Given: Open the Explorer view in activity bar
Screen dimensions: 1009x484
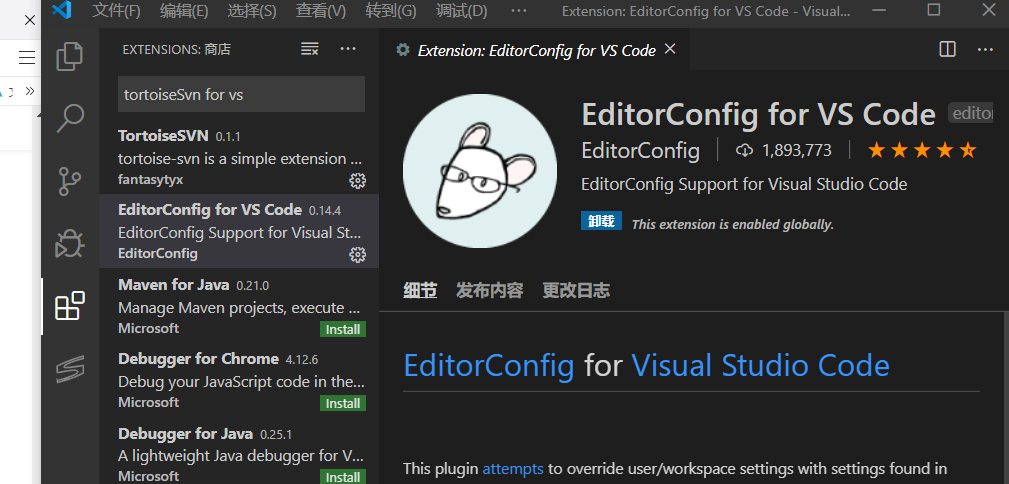Looking at the screenshot, I should (69, 57).
